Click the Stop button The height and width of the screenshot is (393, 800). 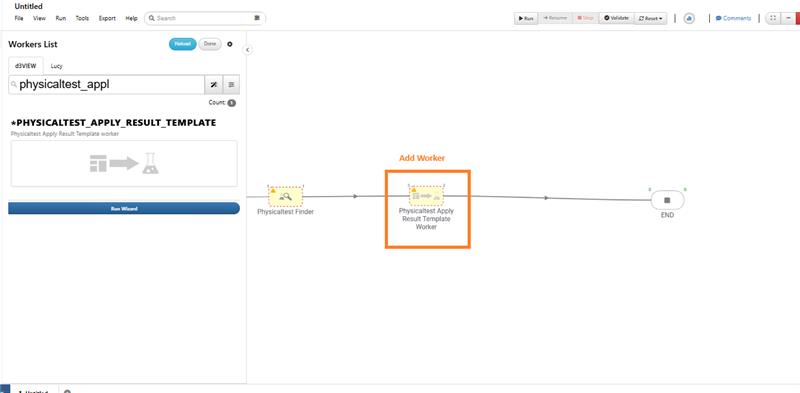[585, 18]
